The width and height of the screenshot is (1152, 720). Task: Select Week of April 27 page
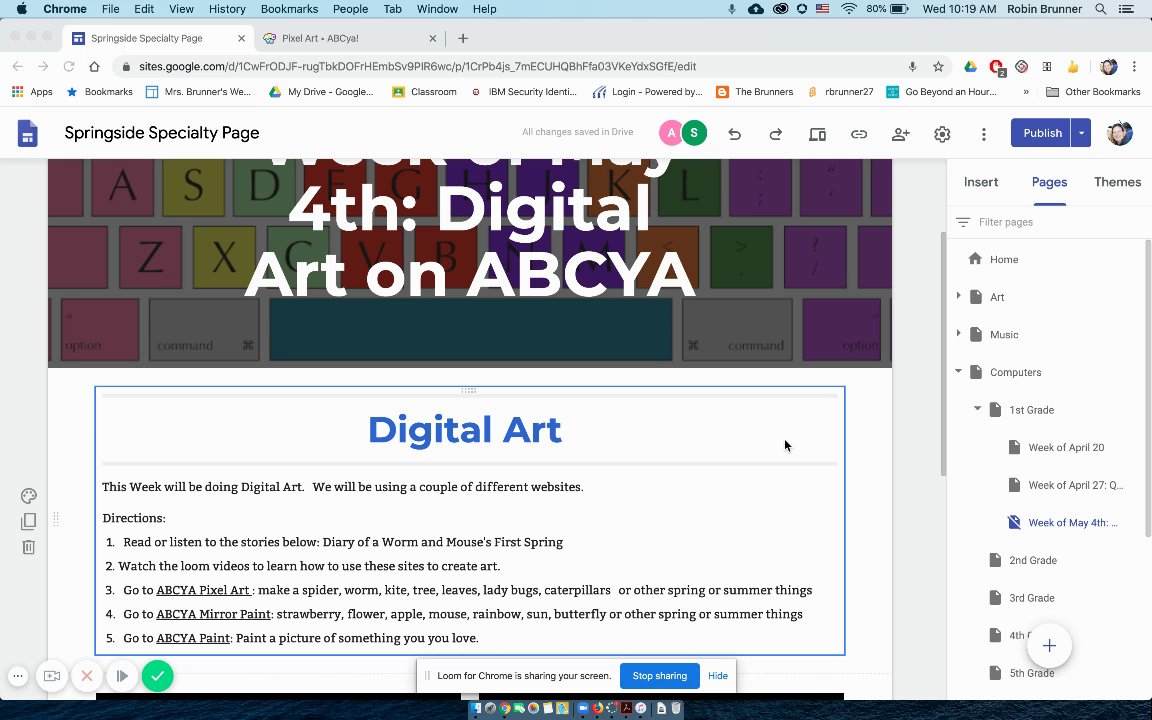pos(1075,485)
